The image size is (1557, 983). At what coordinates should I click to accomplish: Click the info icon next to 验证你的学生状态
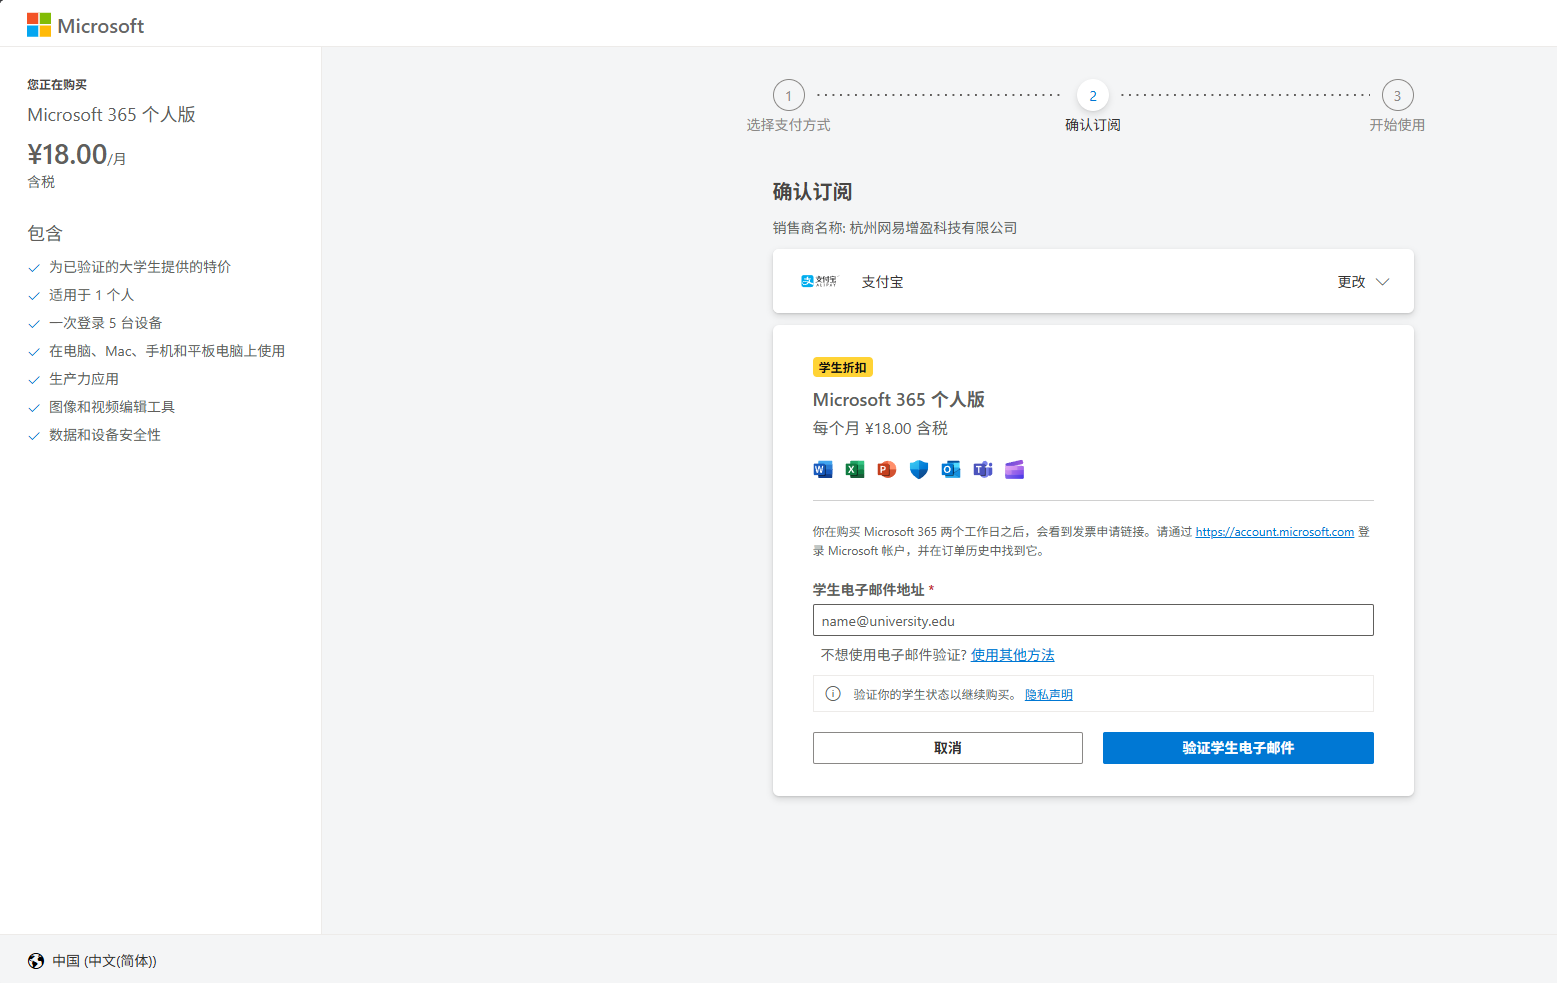pyautogui.click(x=833, y=693)
